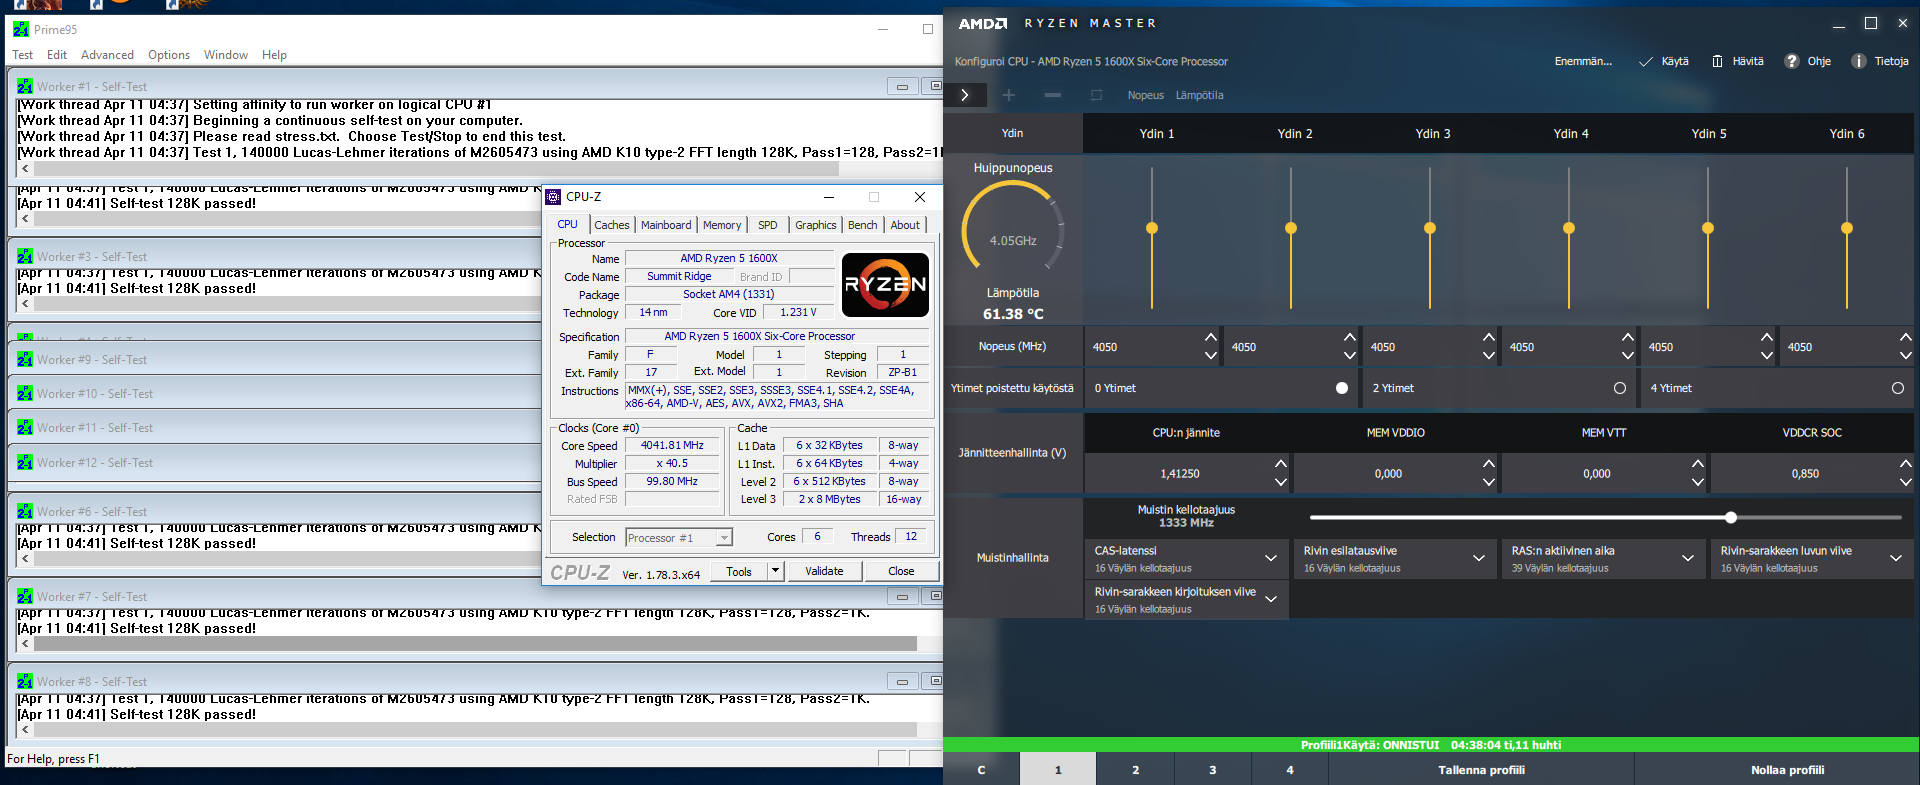Apply settings with the Käytä checkmark

(x=1645, y=62)
